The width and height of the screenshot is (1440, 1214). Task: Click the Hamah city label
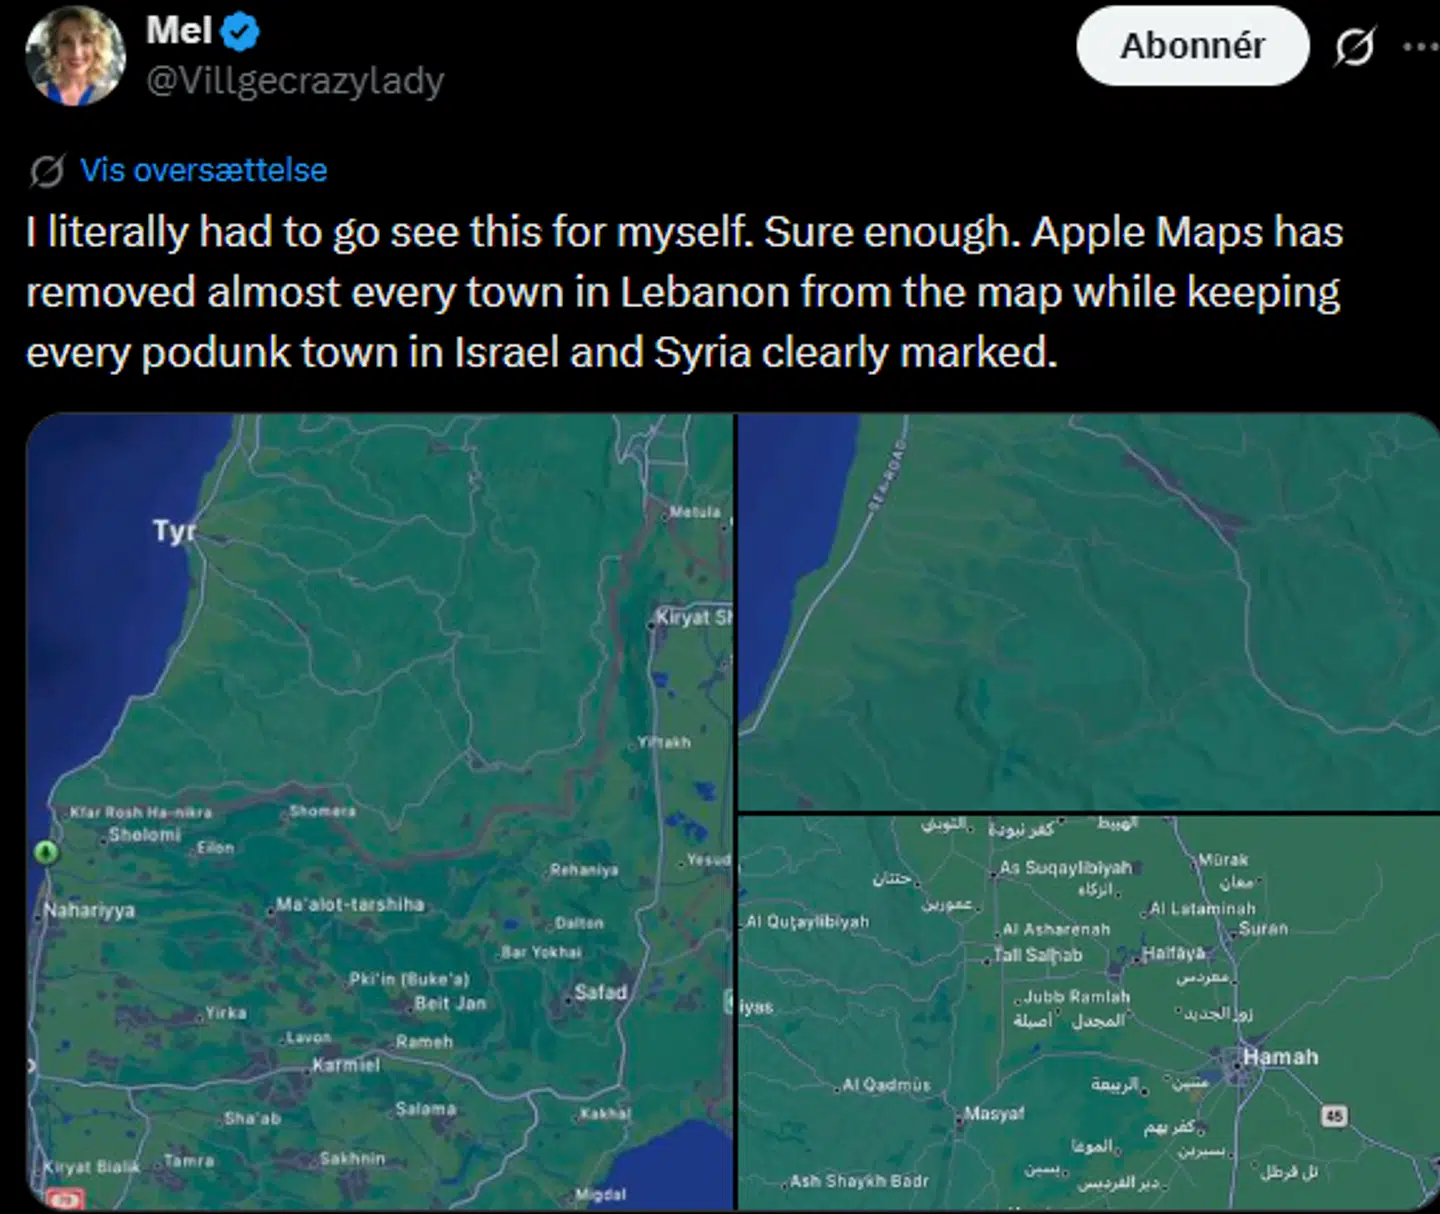click(1280, 1057)
